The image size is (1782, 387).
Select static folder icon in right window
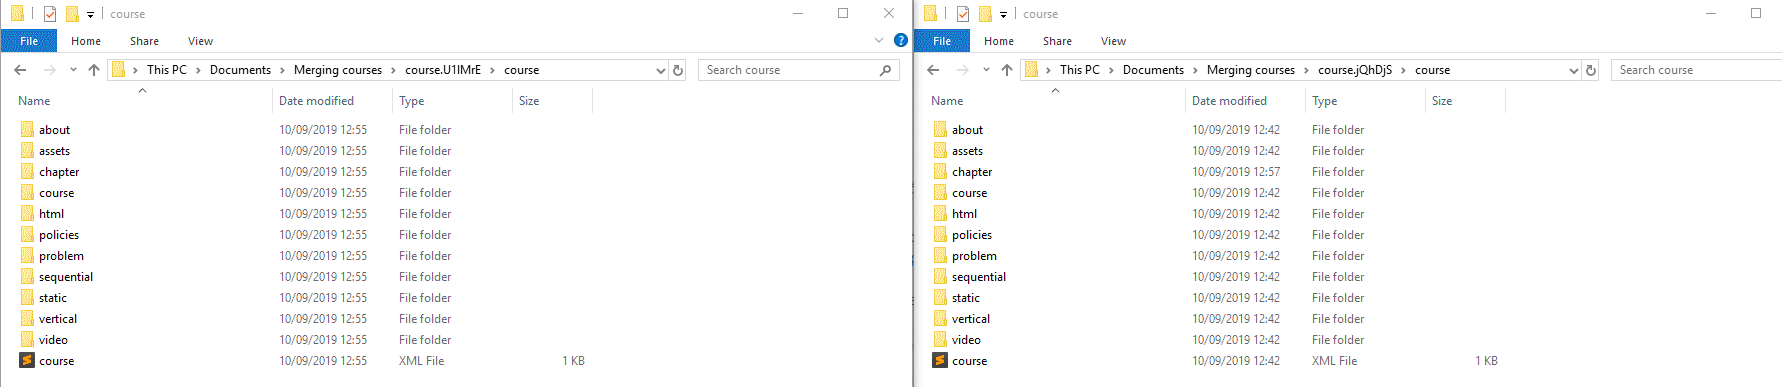pos(940,298)
